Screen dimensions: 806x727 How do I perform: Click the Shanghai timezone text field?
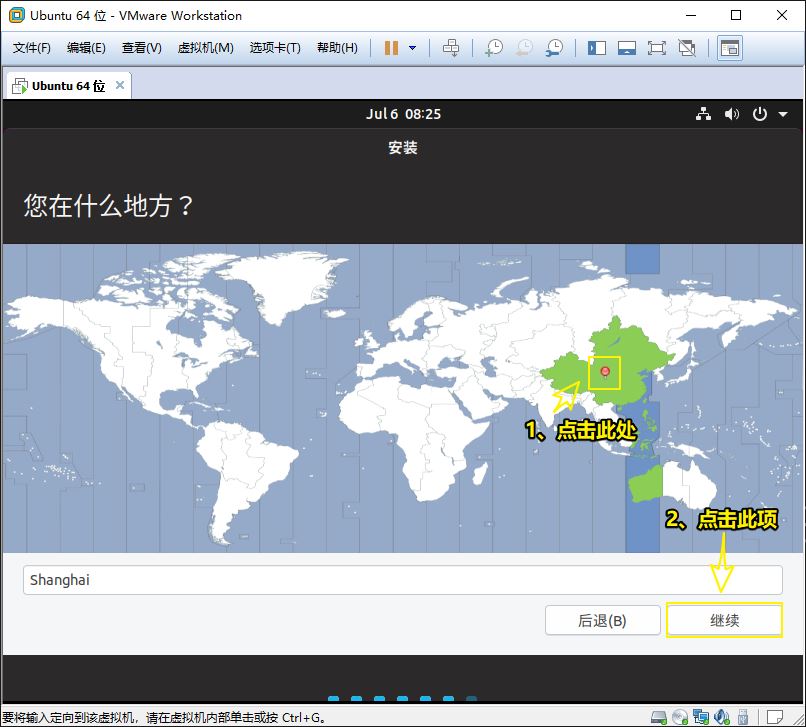click(x=402, y=580)
